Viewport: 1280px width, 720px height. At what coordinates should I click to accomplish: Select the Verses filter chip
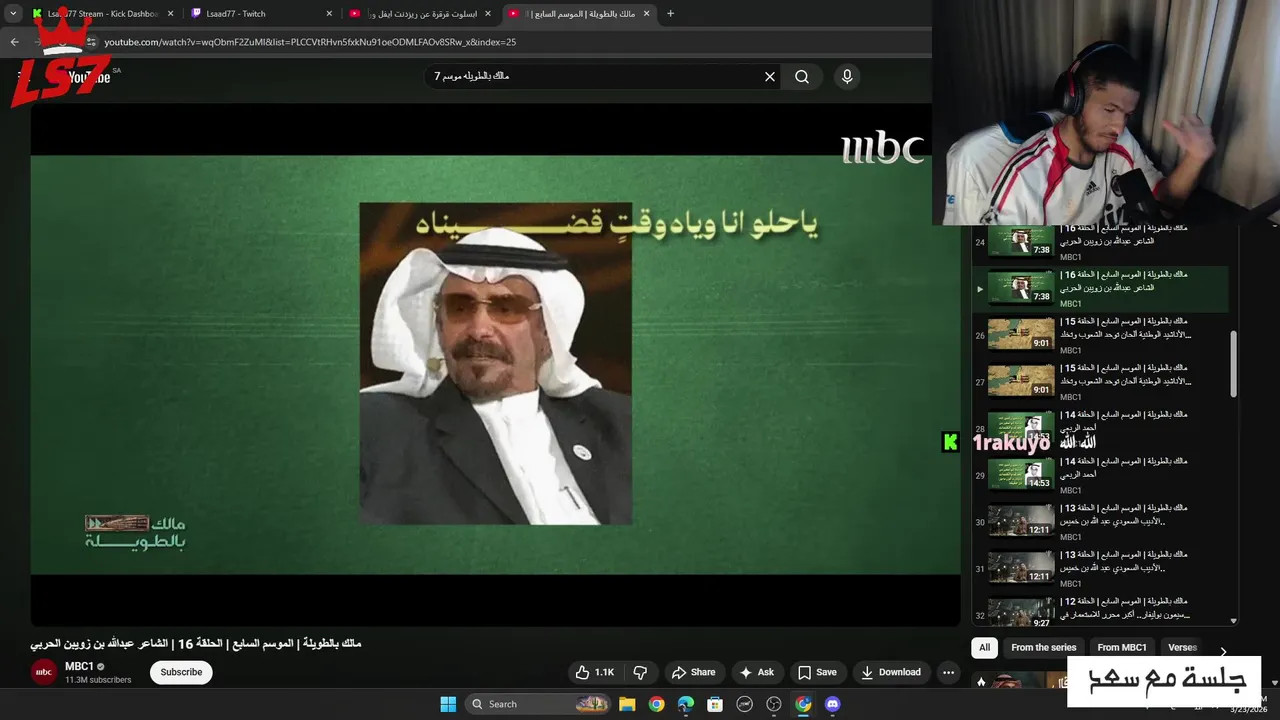click(1182, 647)
